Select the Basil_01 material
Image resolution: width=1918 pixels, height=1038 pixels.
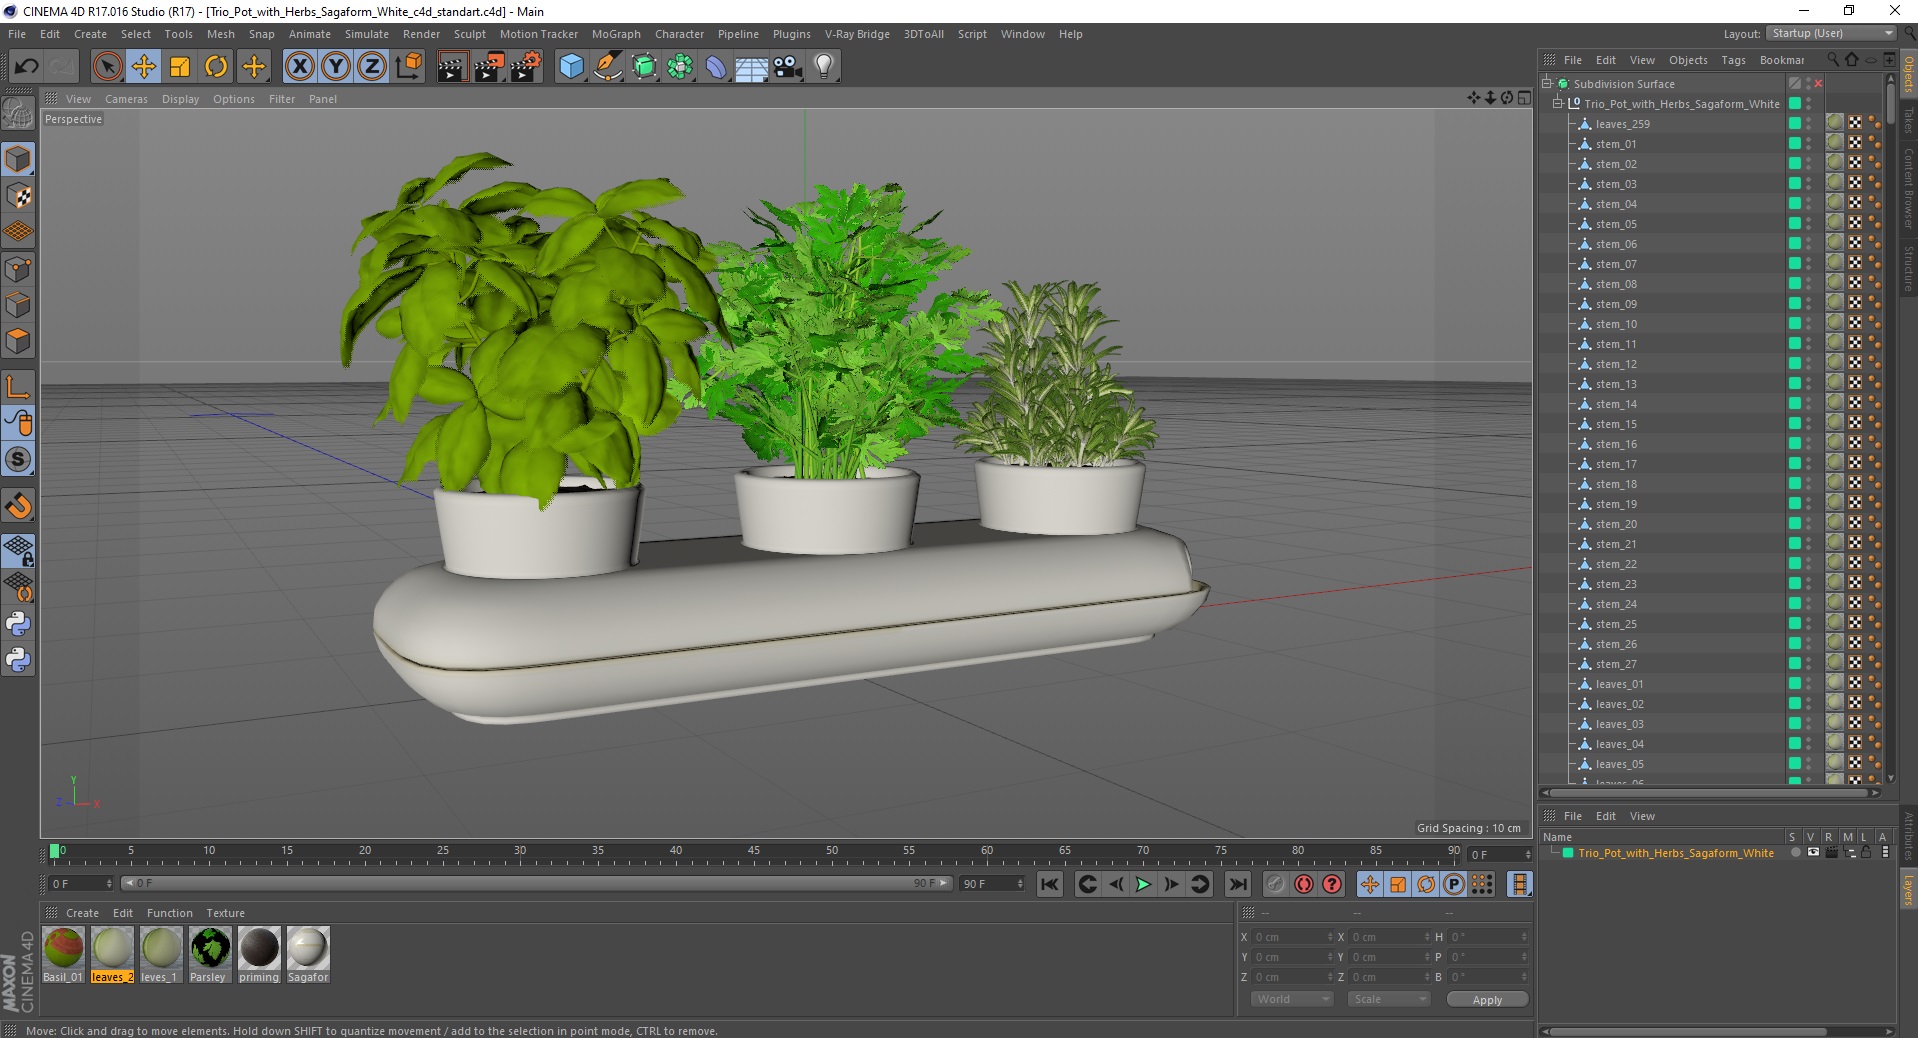click(63, 955)
